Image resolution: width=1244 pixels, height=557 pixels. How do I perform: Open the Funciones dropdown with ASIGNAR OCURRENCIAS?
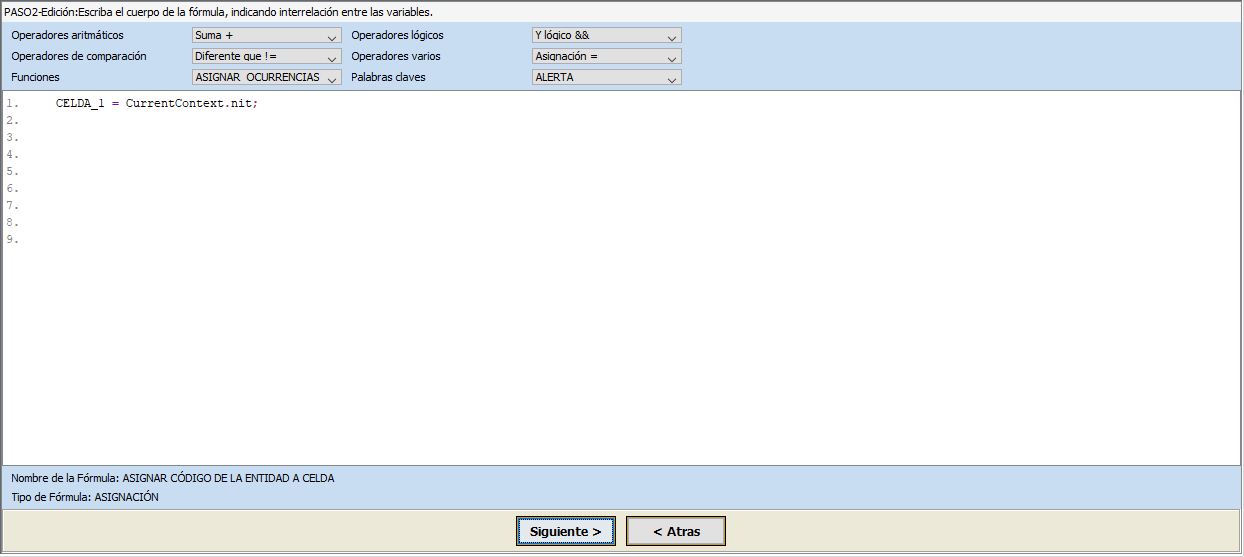click(266, 77)
